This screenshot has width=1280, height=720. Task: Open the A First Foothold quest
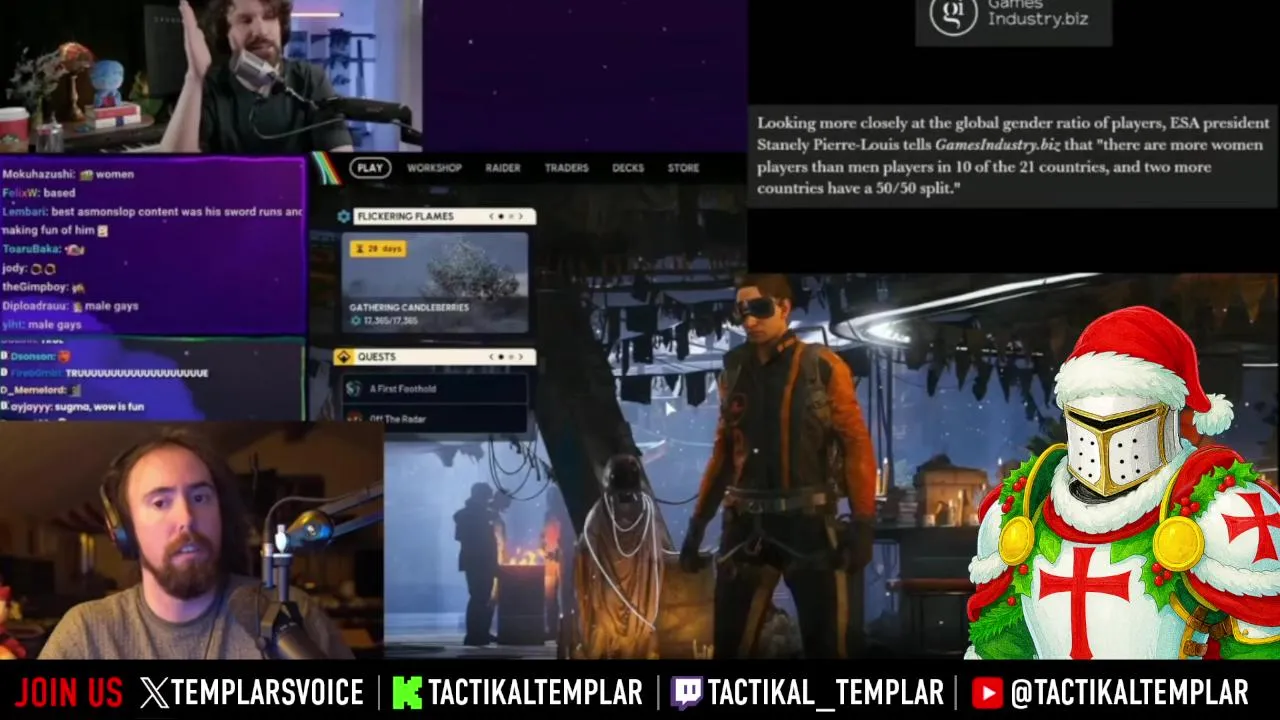coord(435,389)
